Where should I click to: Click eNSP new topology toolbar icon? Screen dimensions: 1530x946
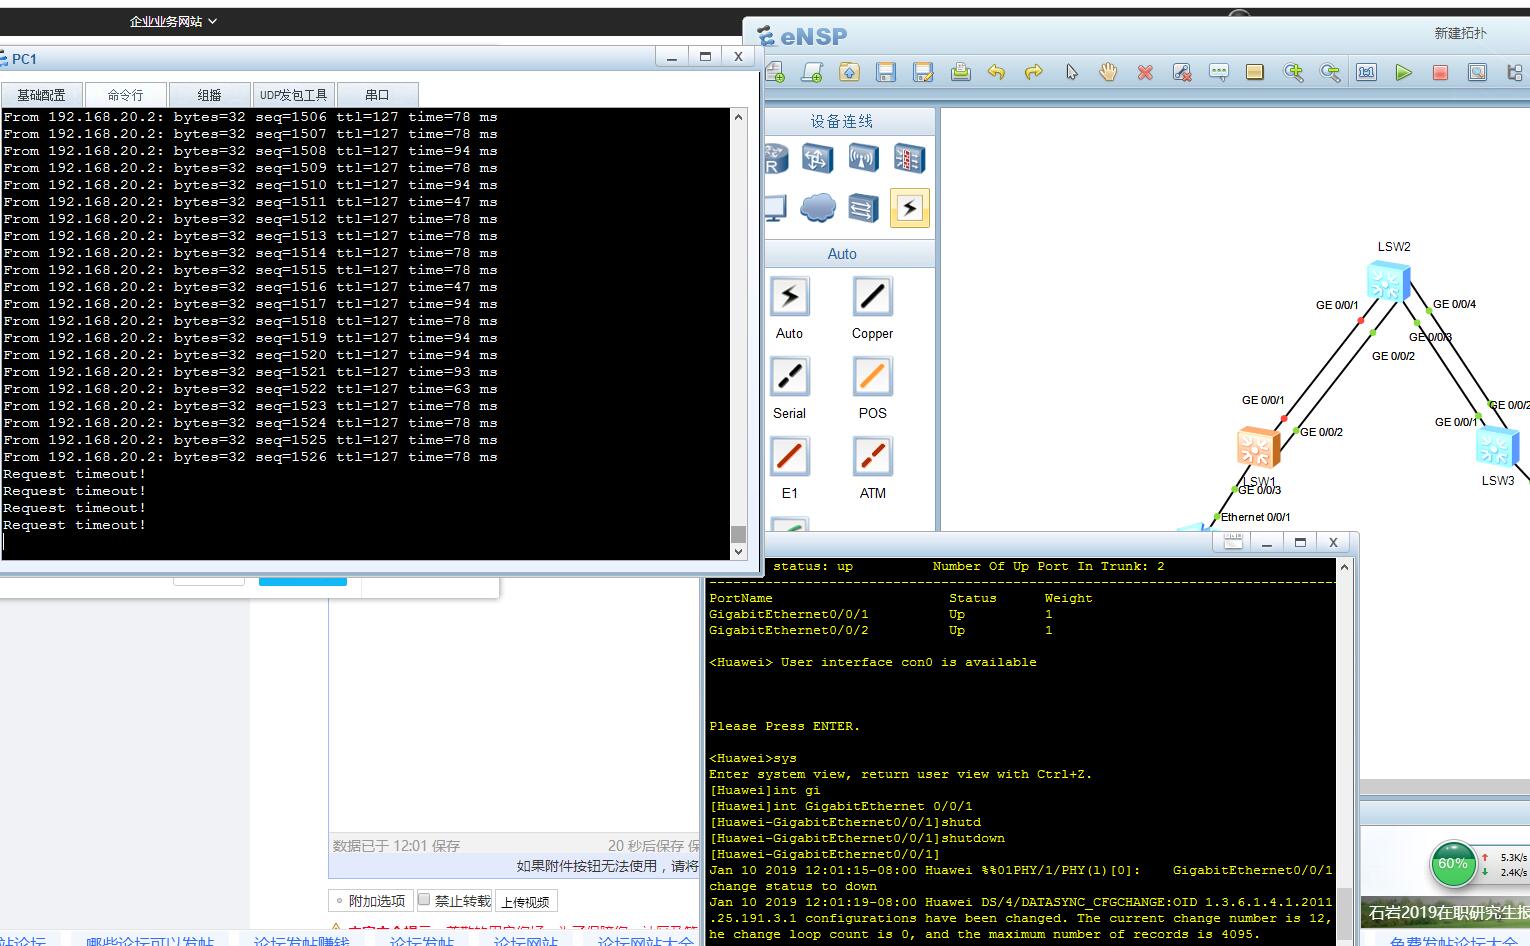(775, 72)
